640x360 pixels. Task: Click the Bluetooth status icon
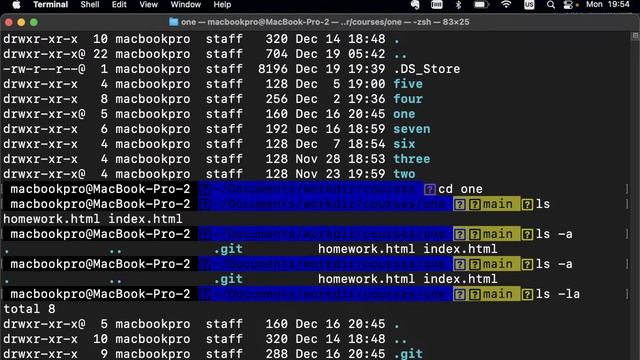tap(458, 4)
